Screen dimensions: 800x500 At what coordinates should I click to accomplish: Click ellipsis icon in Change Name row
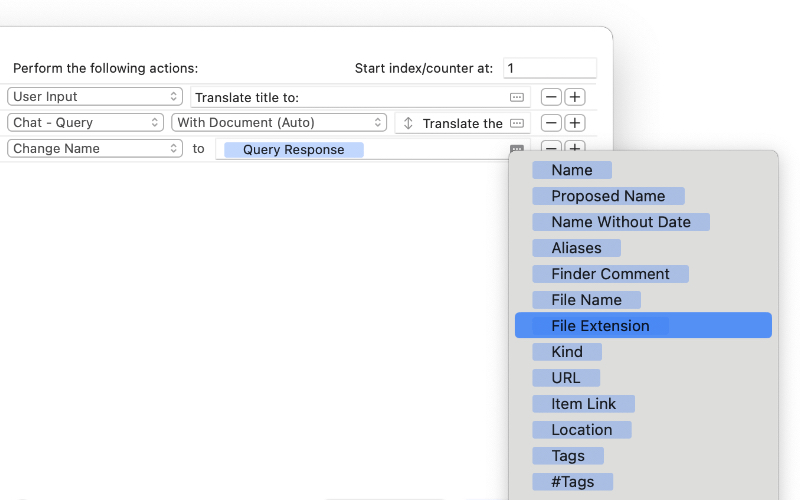point(517,149)
